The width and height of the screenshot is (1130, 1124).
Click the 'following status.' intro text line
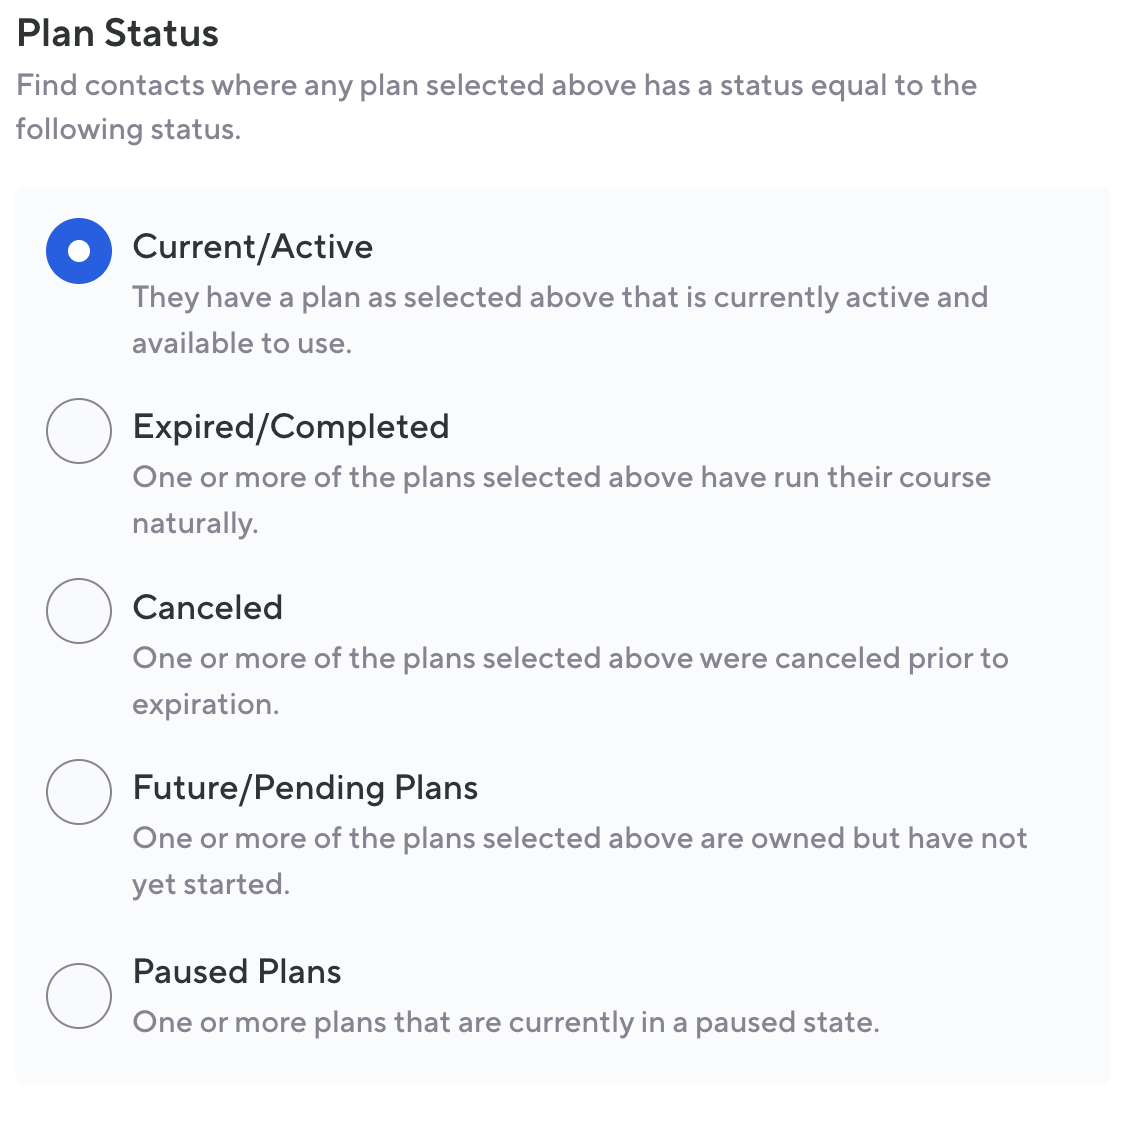(x=128, y=129)
